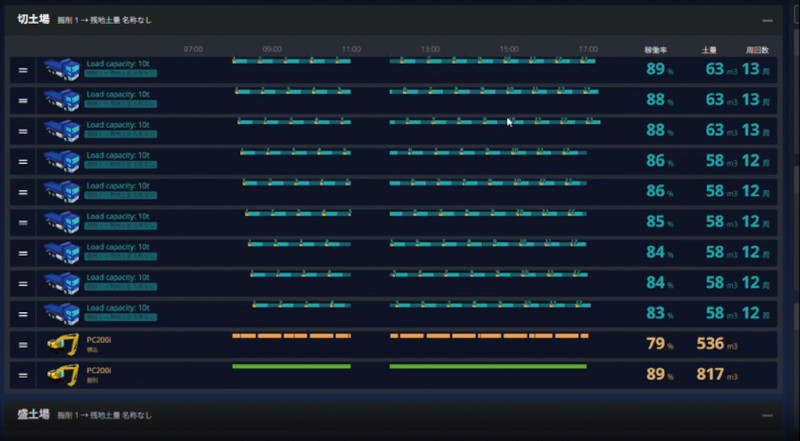The width and height of the screenshot is (800, 441).
Task: Click the 切土場 section title
Action: [x=34, y=20]
